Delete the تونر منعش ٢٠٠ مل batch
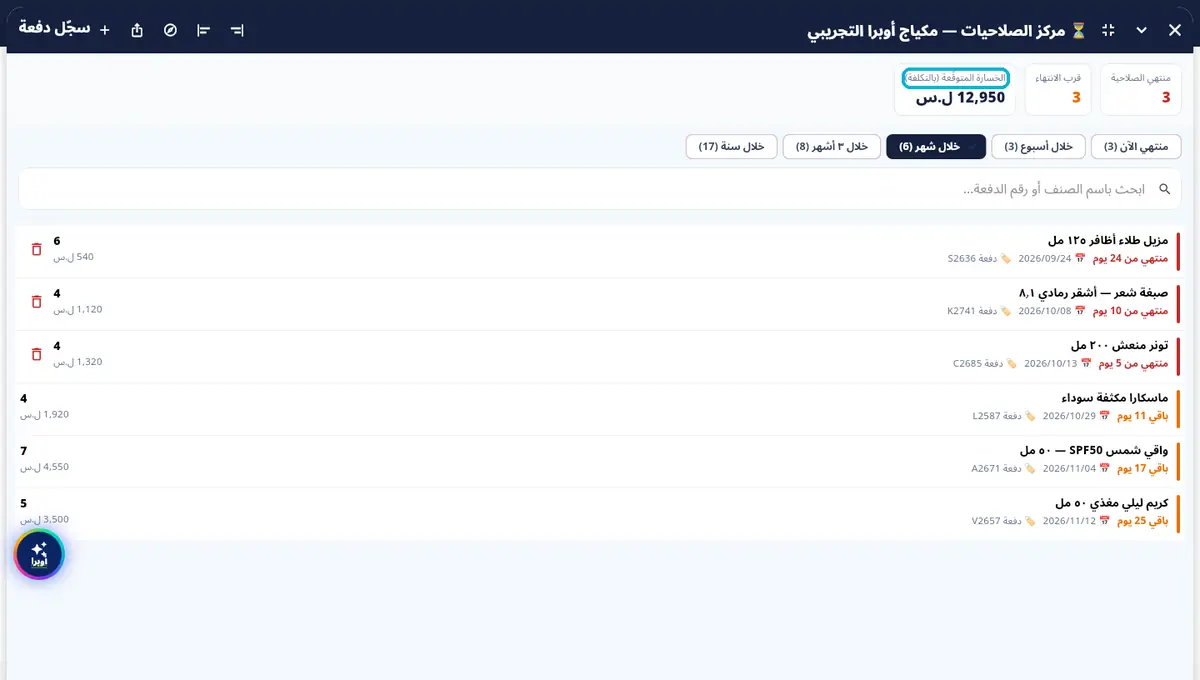Viewport: 1200px width, 680px height. pyautogui.click(x=37, y=353)
